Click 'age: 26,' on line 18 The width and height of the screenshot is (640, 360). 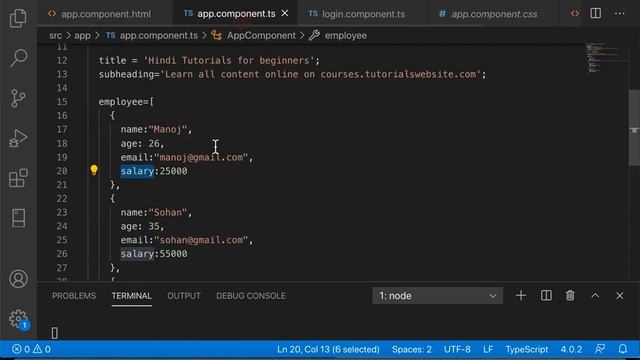click(x=142, y=143)
